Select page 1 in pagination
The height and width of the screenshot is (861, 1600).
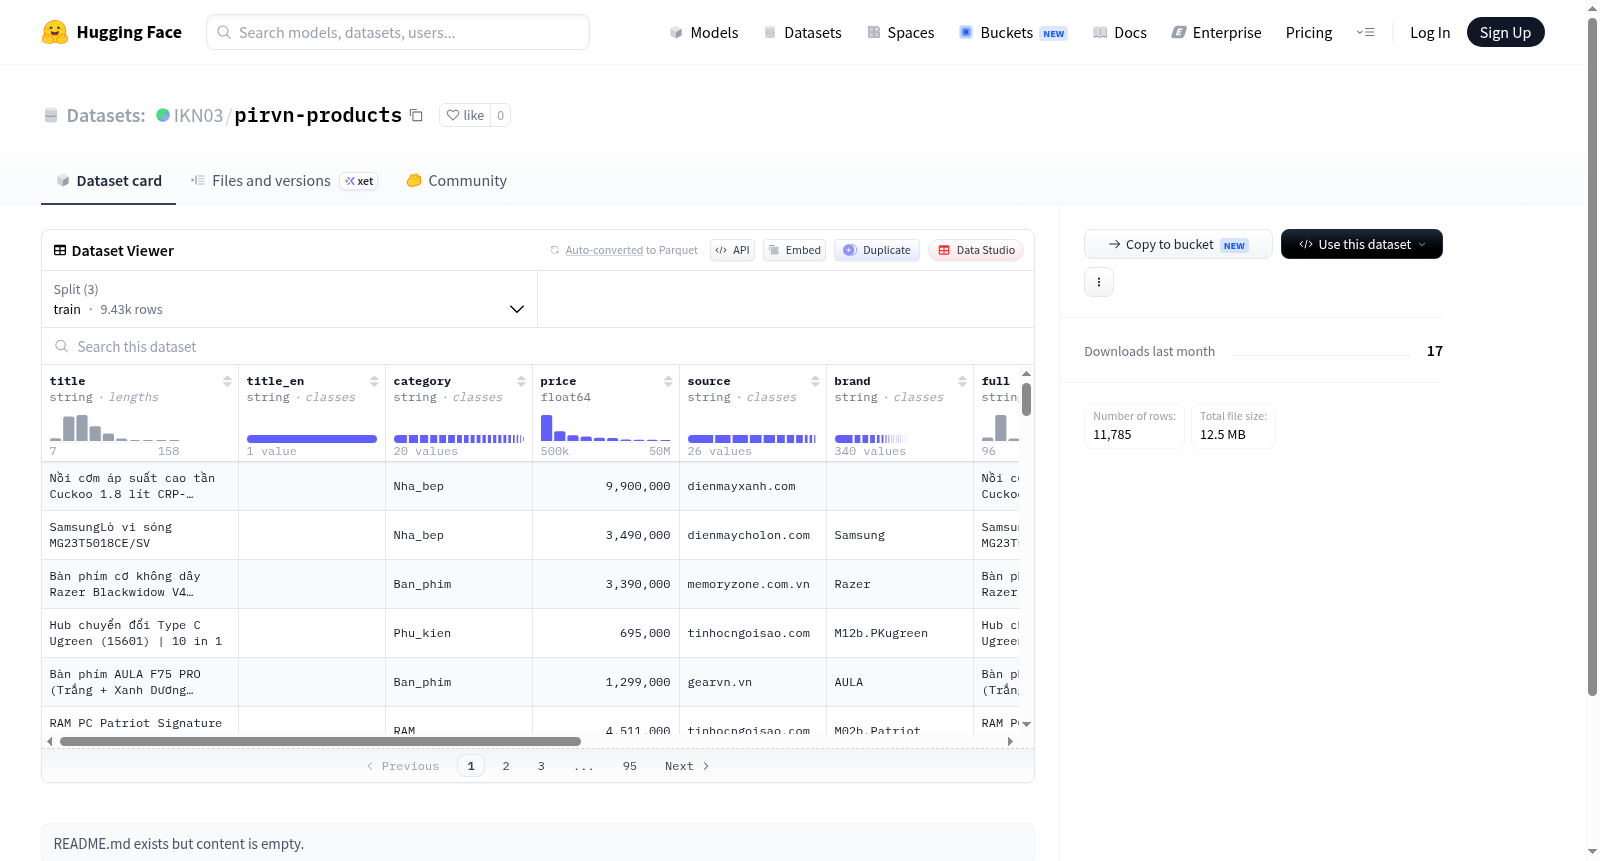tap(471, 766)
